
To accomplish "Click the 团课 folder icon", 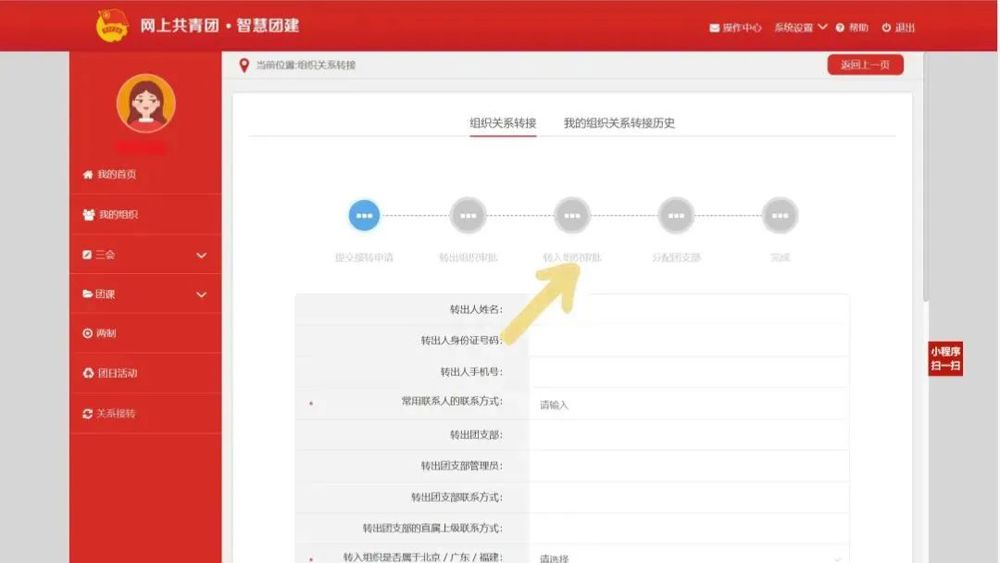I will (88, 294).
